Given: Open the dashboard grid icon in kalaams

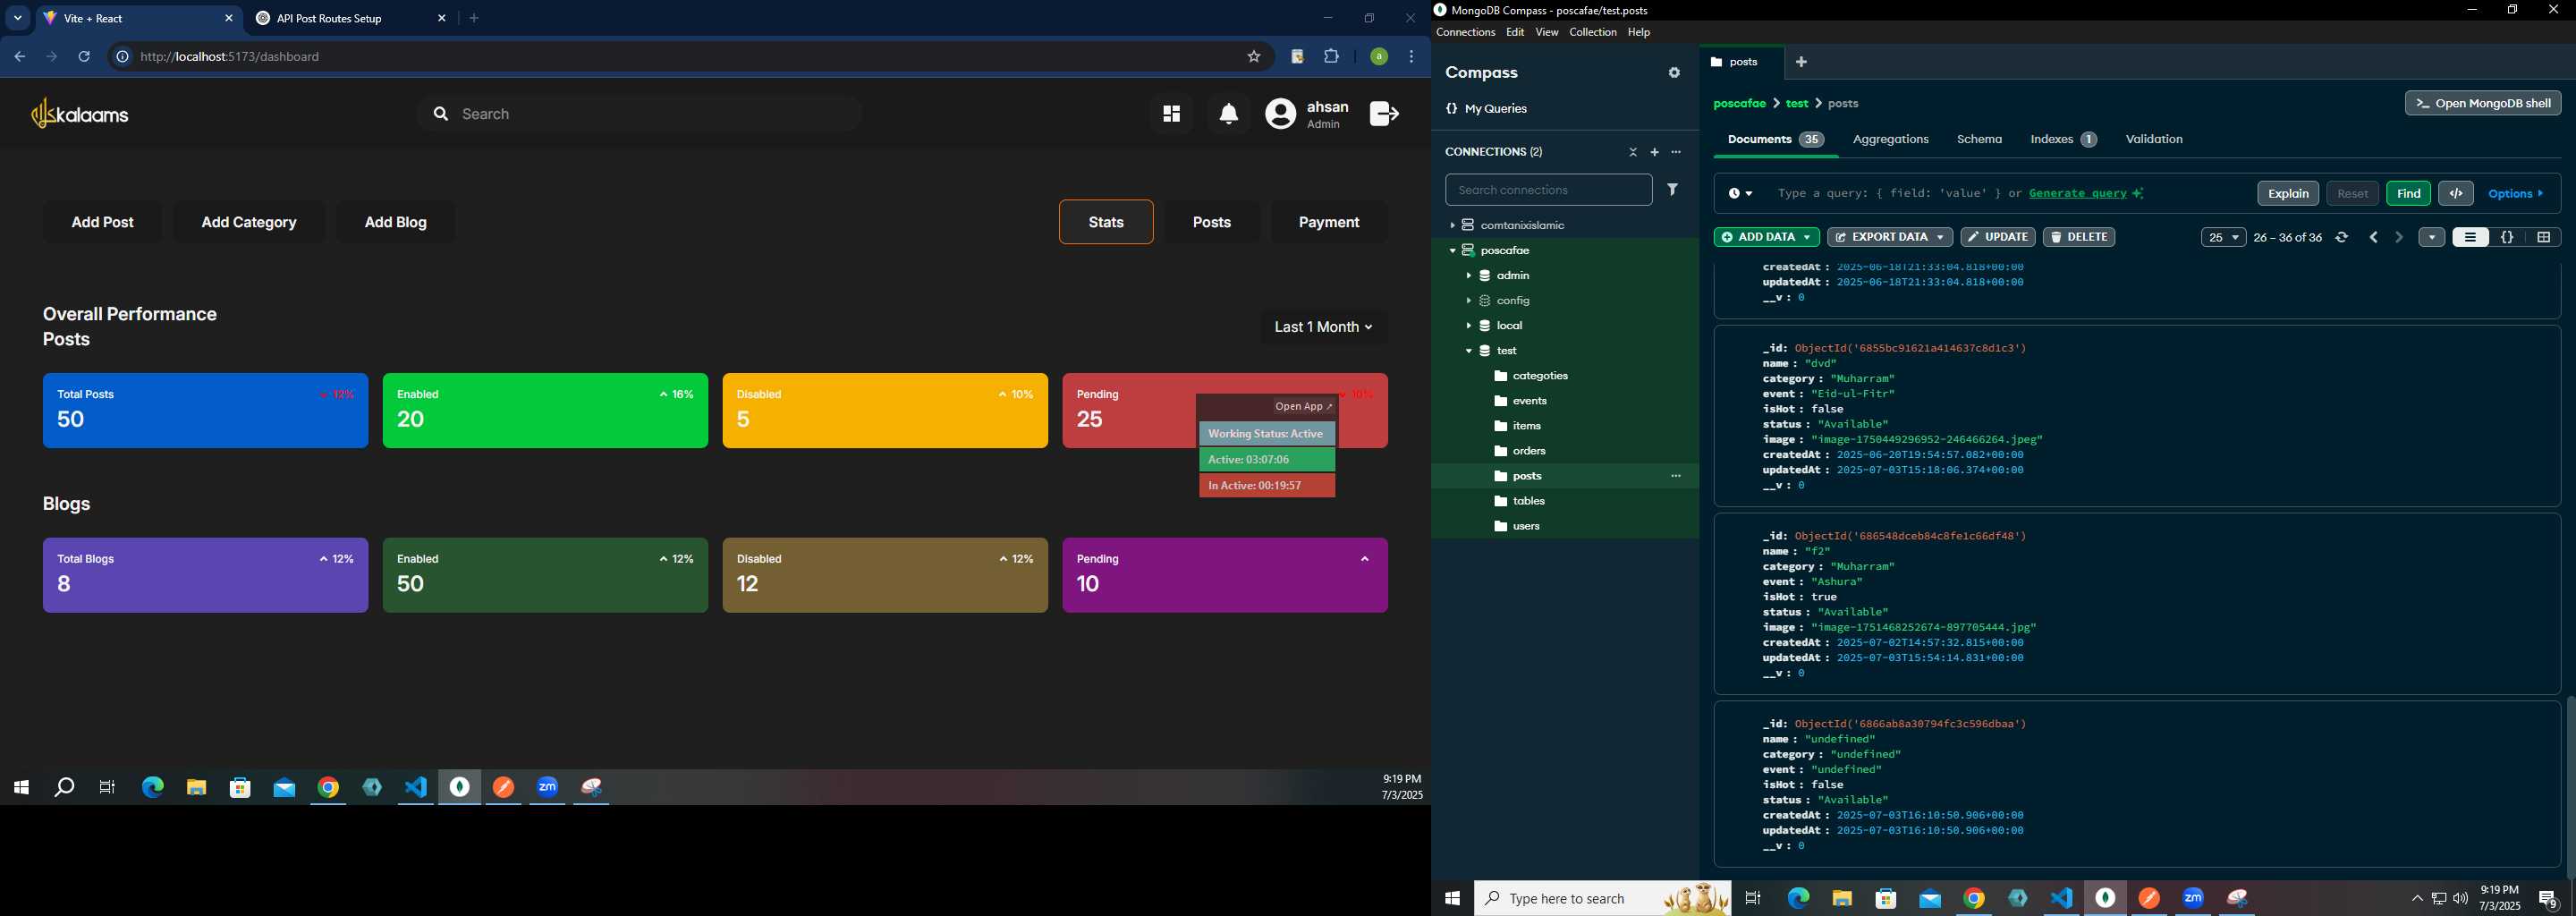Looking at the screenshot, I should tap(1171, 114).
